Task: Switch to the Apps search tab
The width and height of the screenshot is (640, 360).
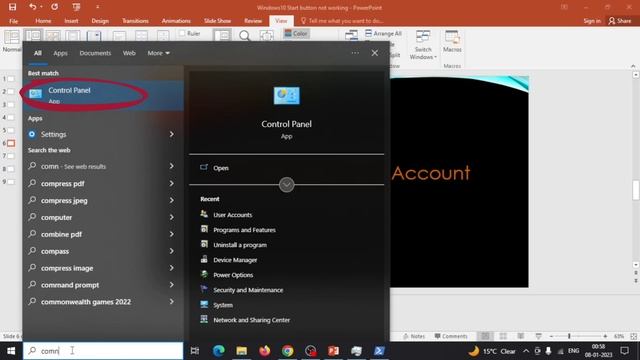Action: (60, 53)
